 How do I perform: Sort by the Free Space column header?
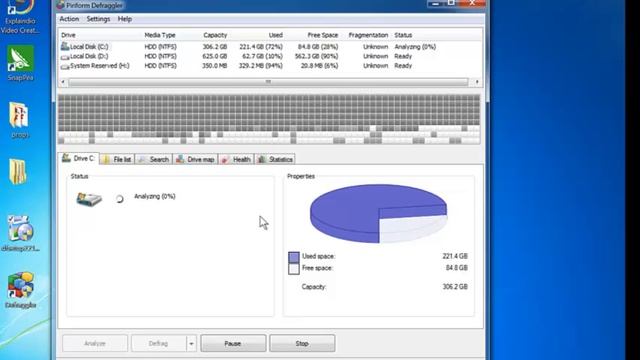coord(322,35)
